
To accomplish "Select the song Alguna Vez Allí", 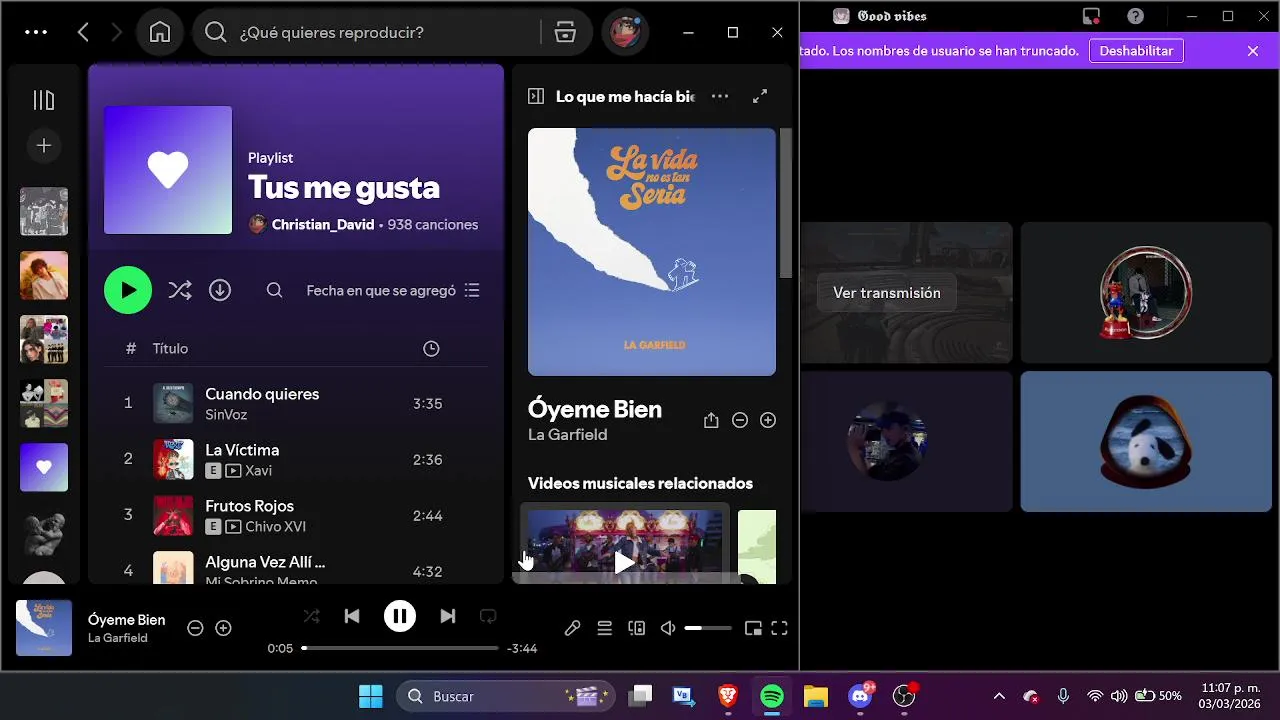I will tap(265, 562).
